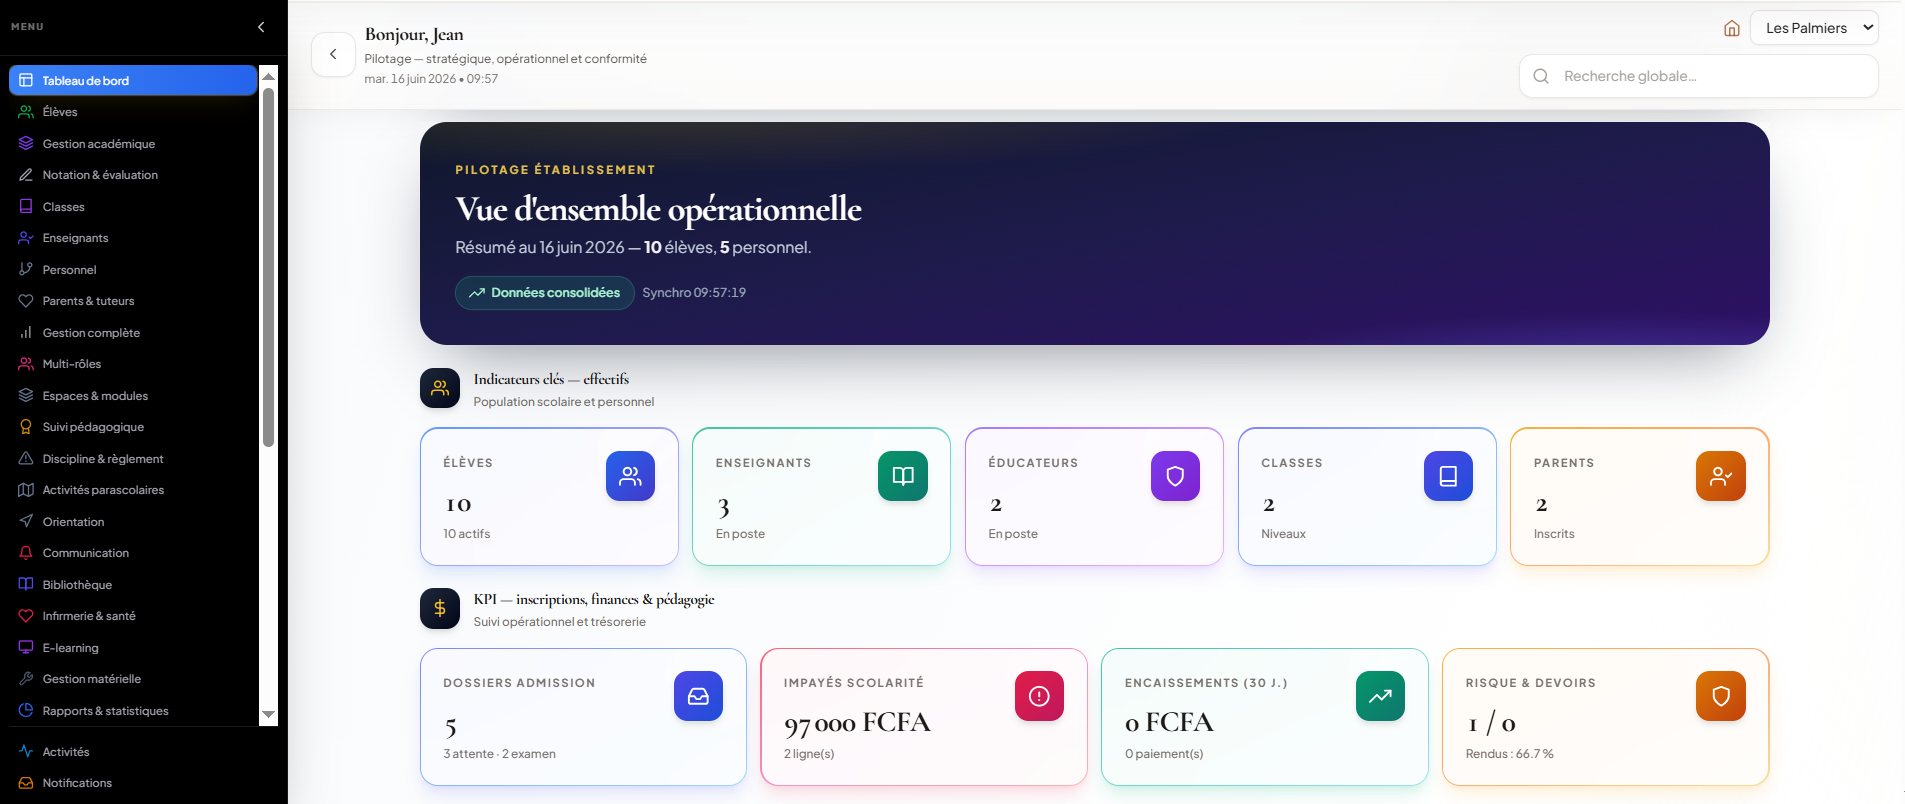The width and height of the screenshot is (1905, 804).
Task: Click the '97 000 FCFA' unpaid amount
Action: coord(857,723)
